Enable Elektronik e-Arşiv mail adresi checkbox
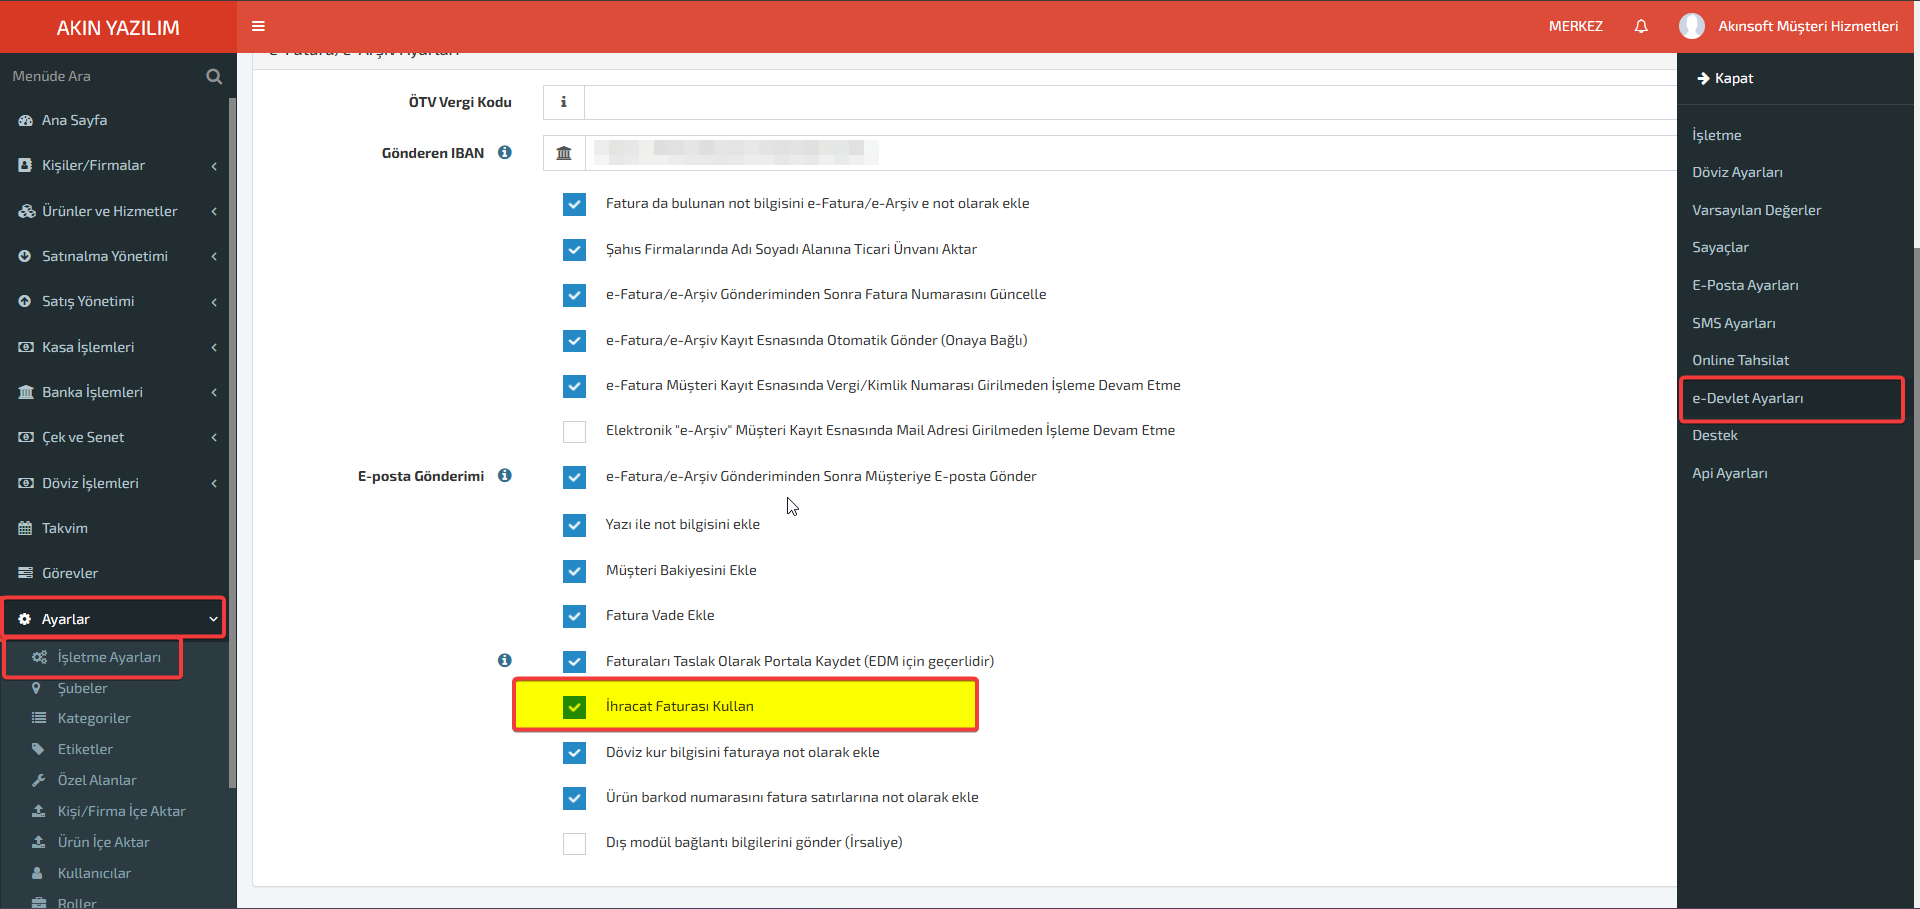The image size is (1920, 909). (574, 431)
